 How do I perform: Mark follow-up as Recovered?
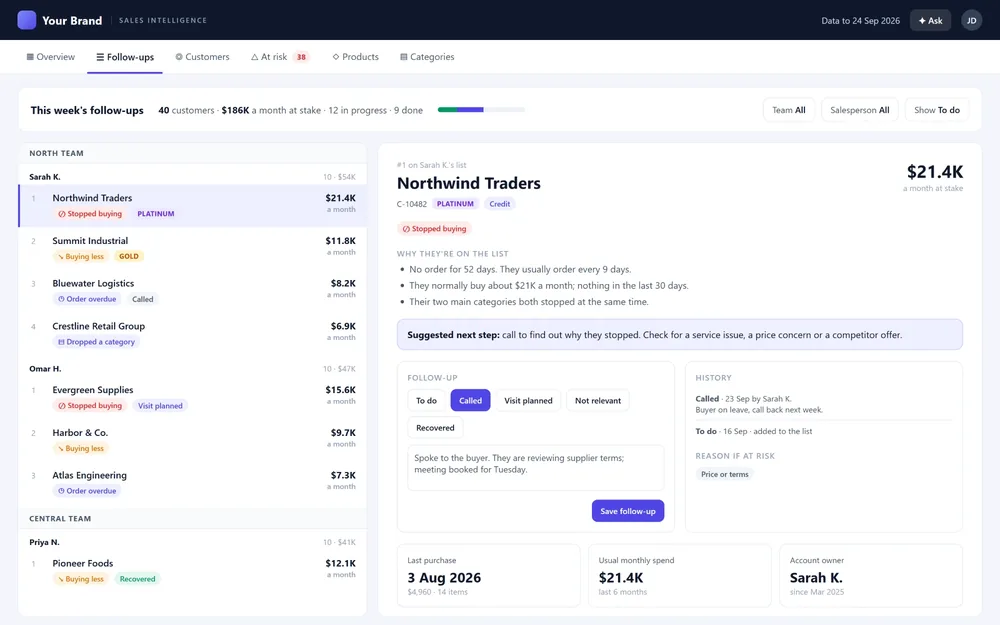click(x=435, y=428)
